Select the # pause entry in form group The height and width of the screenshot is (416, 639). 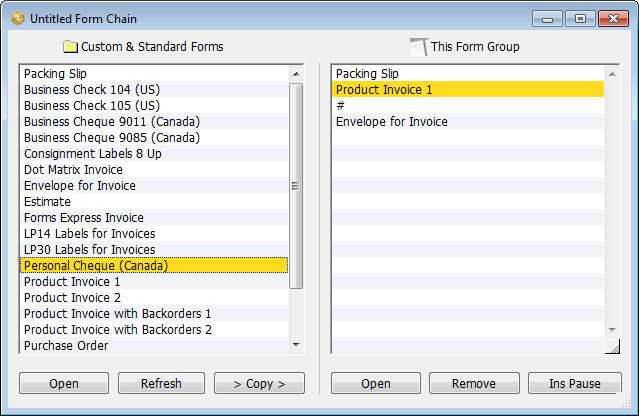(x=468, y=106)
